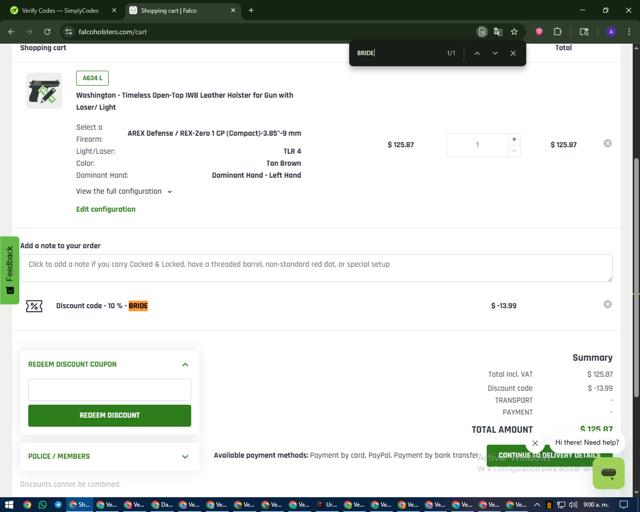Screen dimensions: 640x512
Task: Open the Washington Timeless Open-Top IWB Holster link
Action: pyautogui.click(x=184, y=101)
